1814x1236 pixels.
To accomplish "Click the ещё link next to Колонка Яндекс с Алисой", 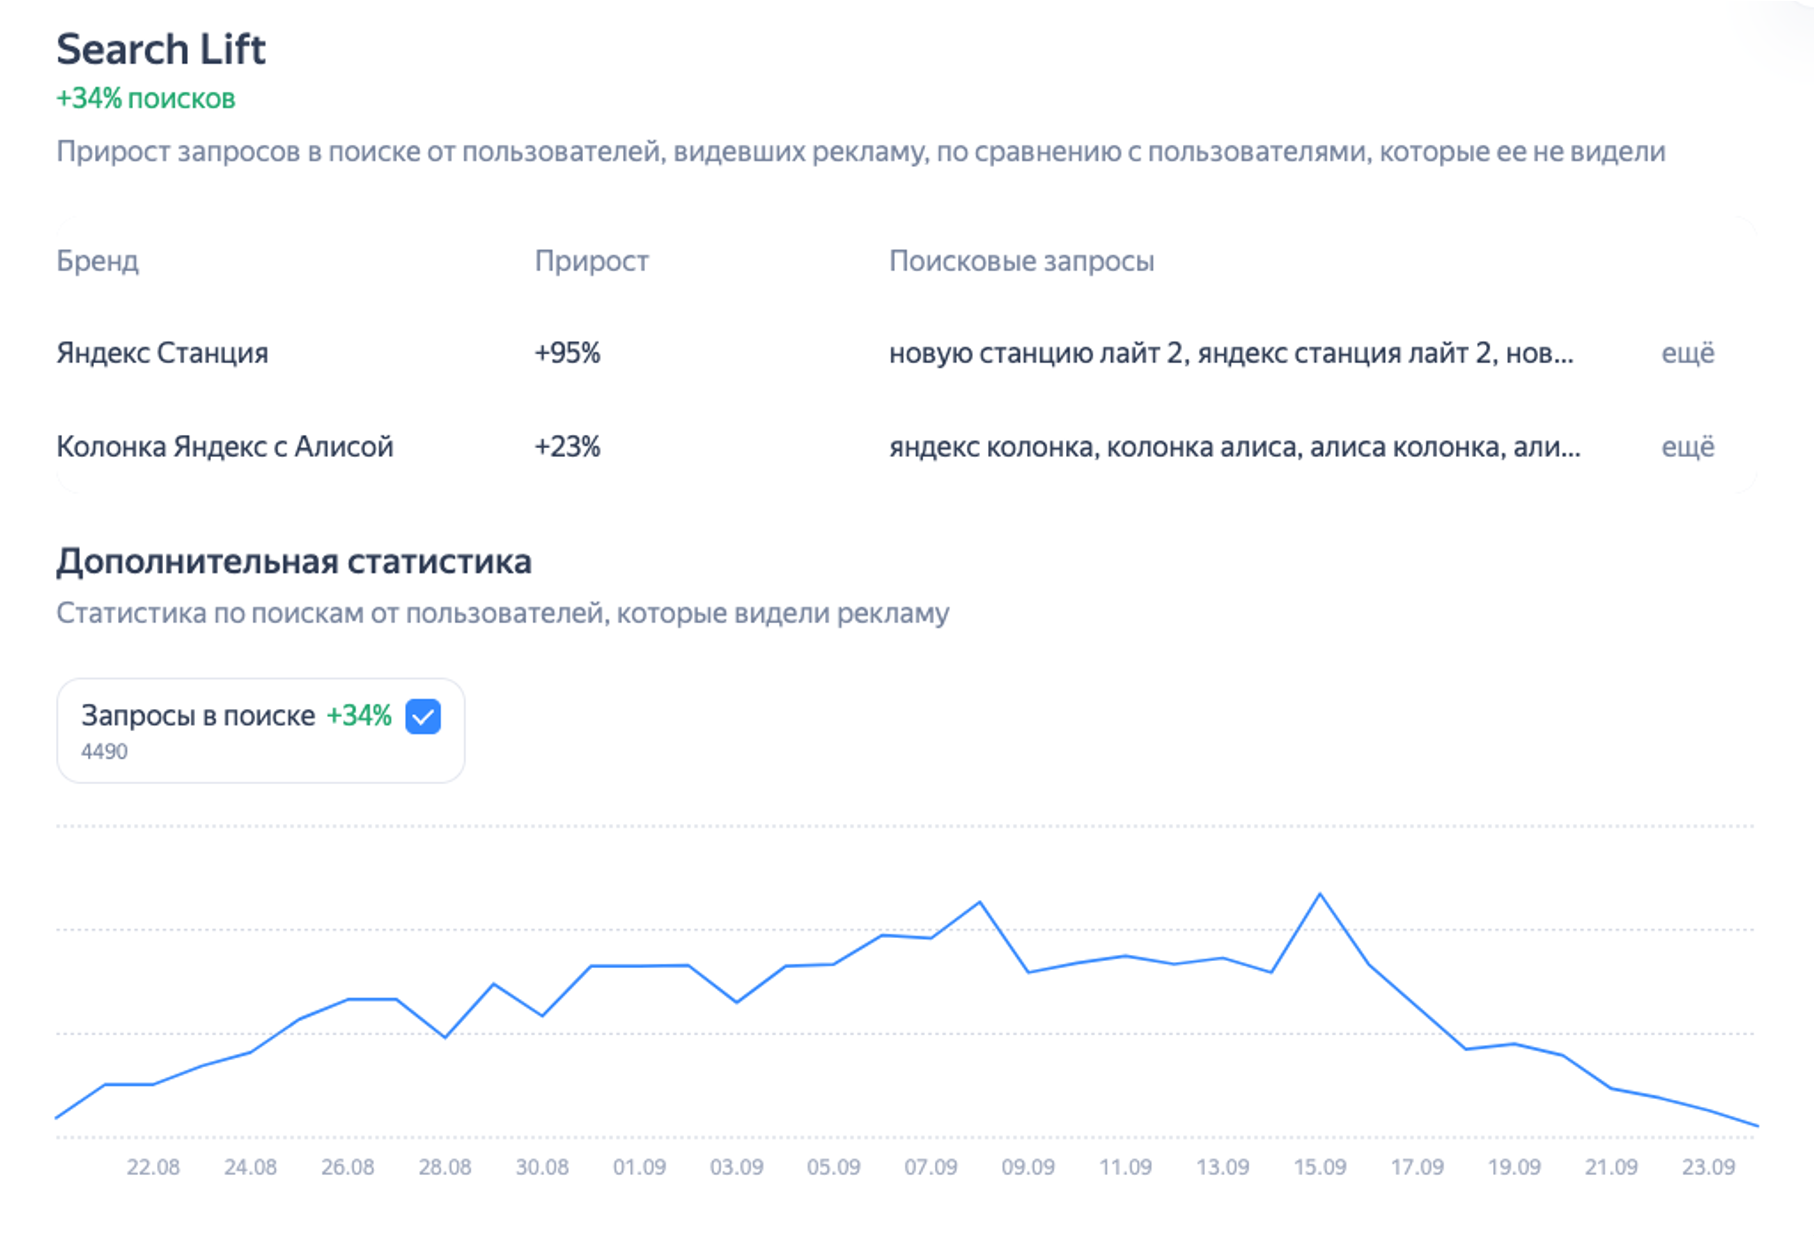I will (x=1689, y=446).
